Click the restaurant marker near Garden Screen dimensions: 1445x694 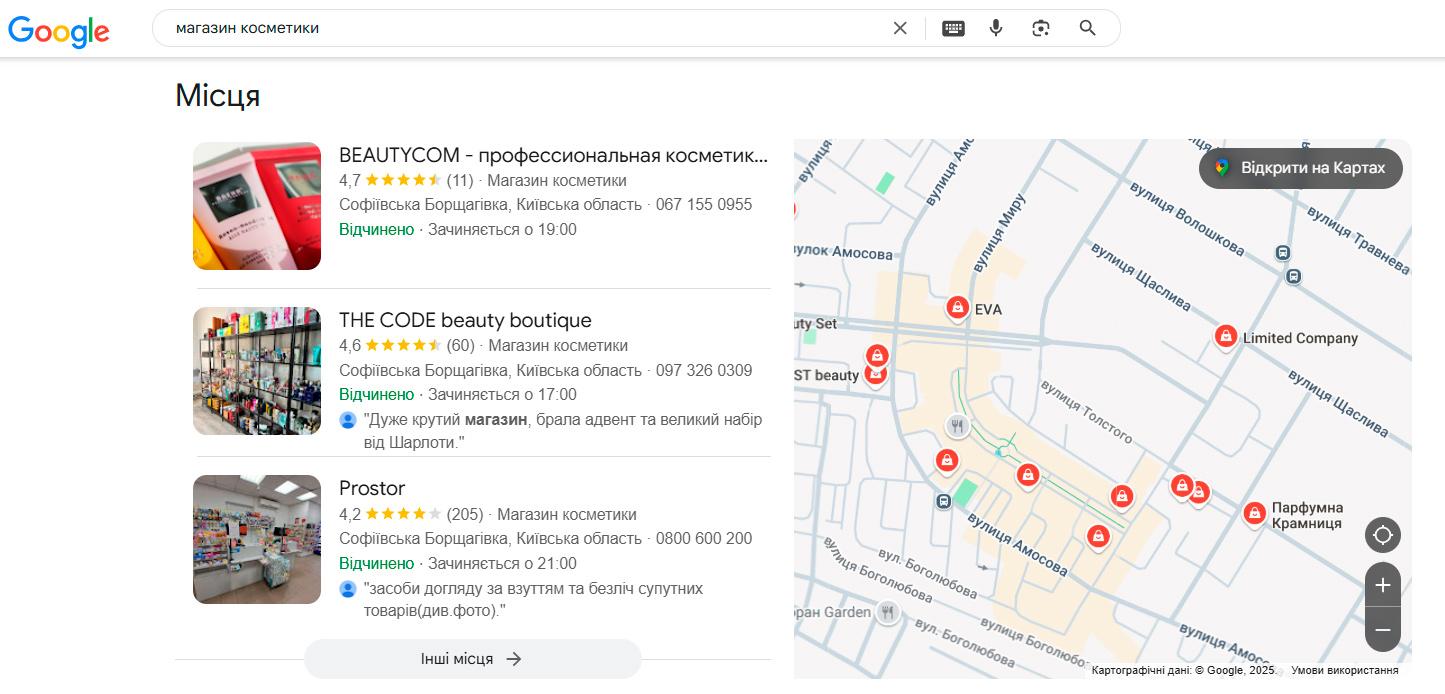pyautogui.click(x=887, y=612)
